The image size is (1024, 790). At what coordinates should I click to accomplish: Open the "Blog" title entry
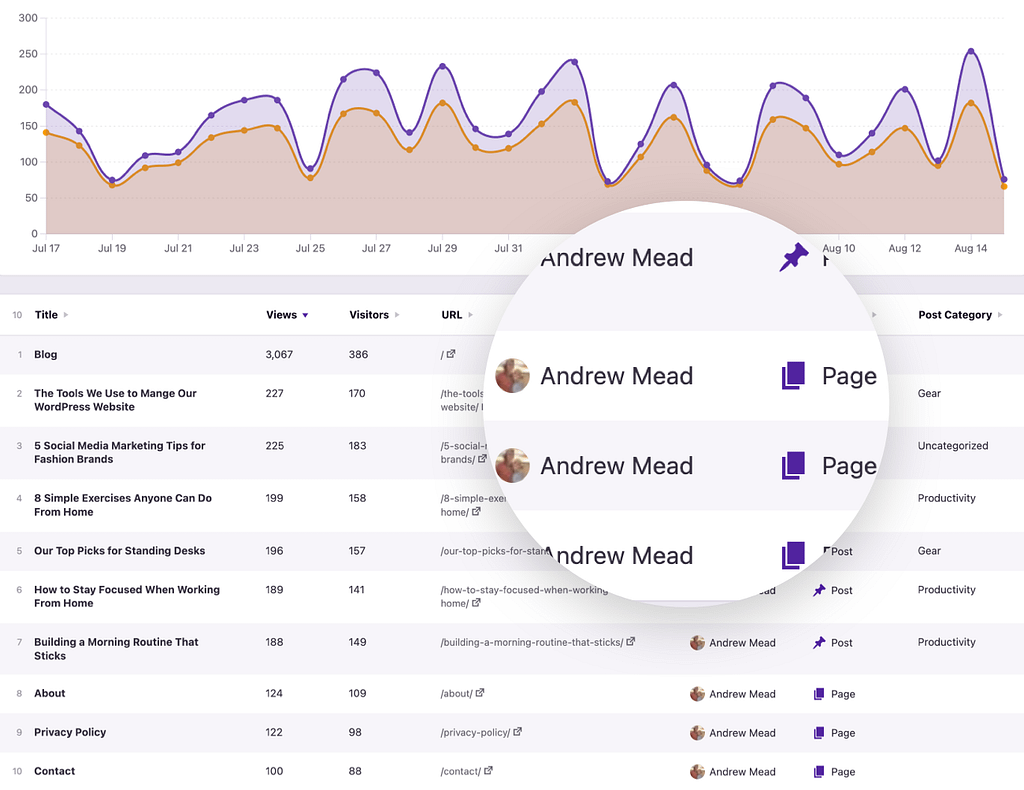click(x=46, y=354)
